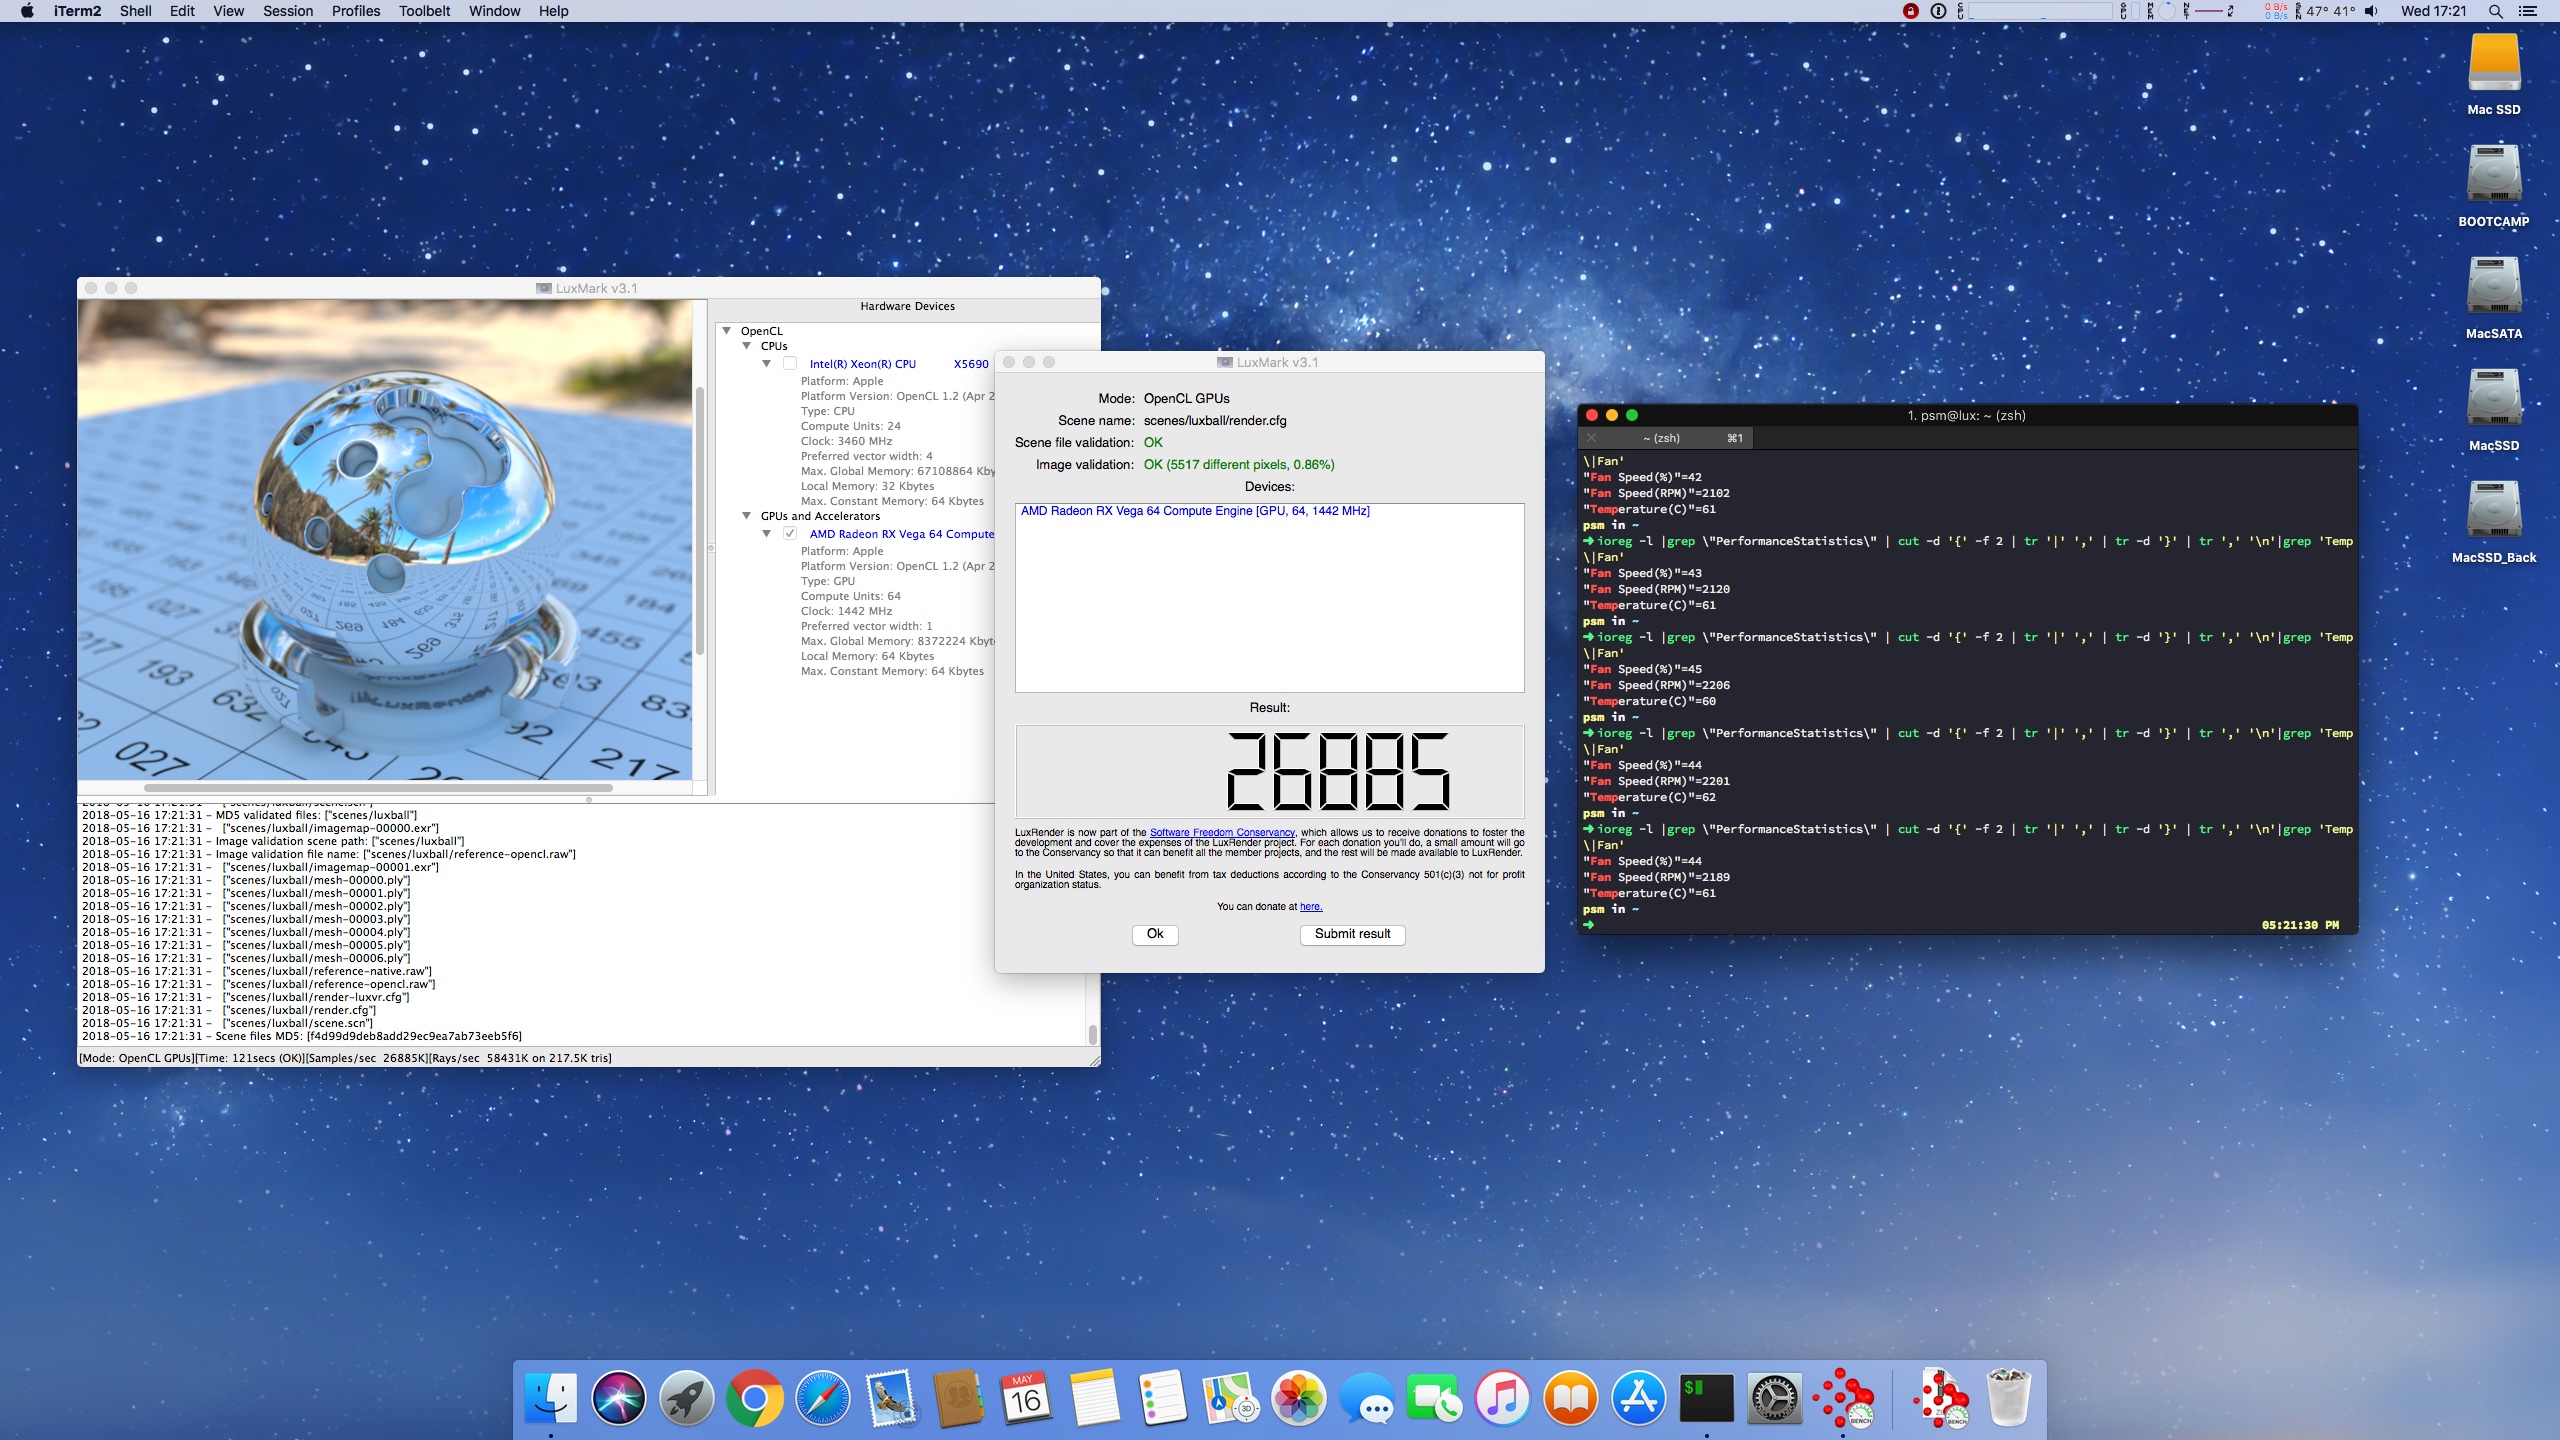Open the Profiles menu in menu bar
Image resolution: width=2560 pixels, height=1440 pixels.
[355, 11]
